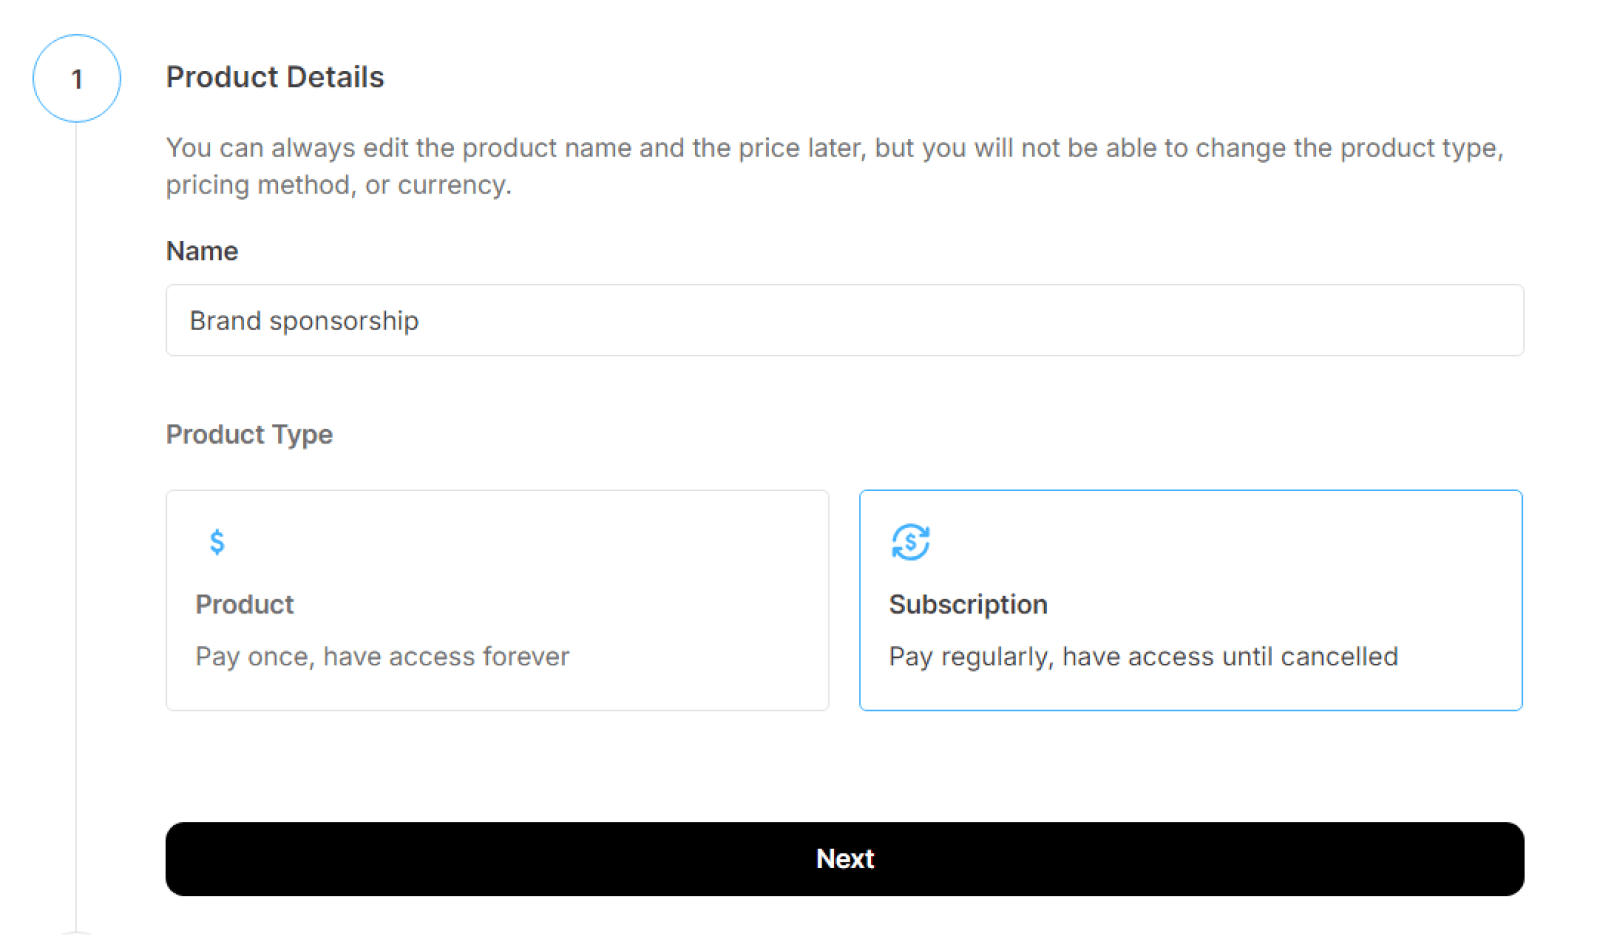Select the Product type card
Viewport: 1600px width, 935px height.
[x=497, y=600]
